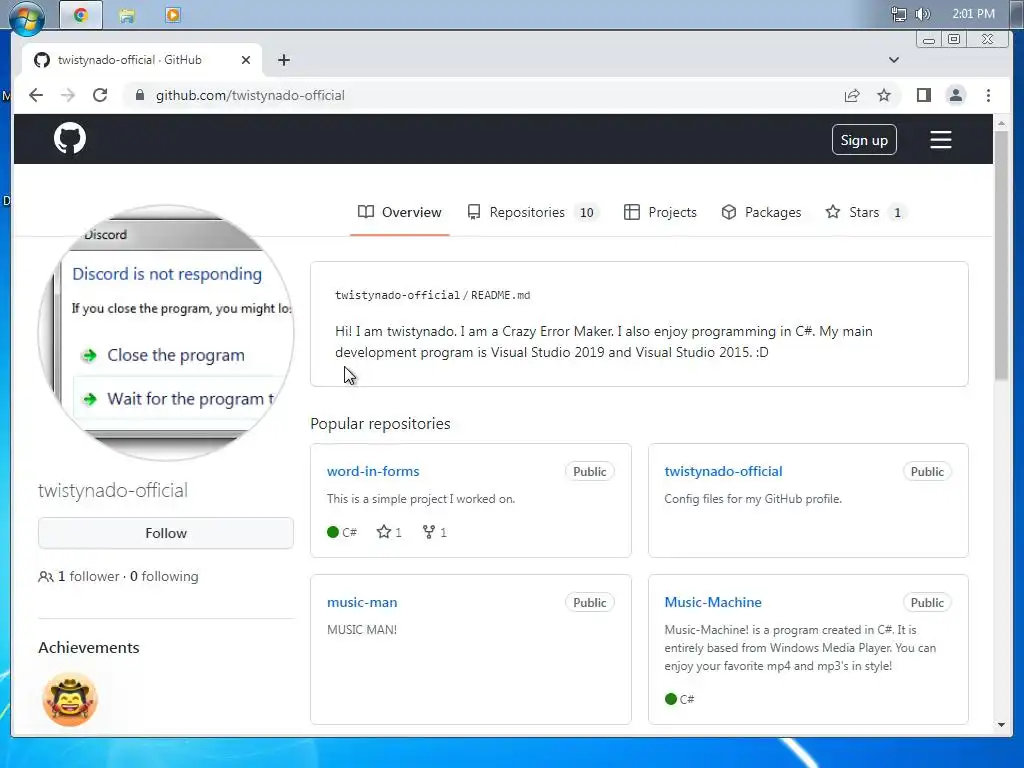Open a new browser tab
Viewport: 1024px width, 768px height.
(x=283, y=60)
